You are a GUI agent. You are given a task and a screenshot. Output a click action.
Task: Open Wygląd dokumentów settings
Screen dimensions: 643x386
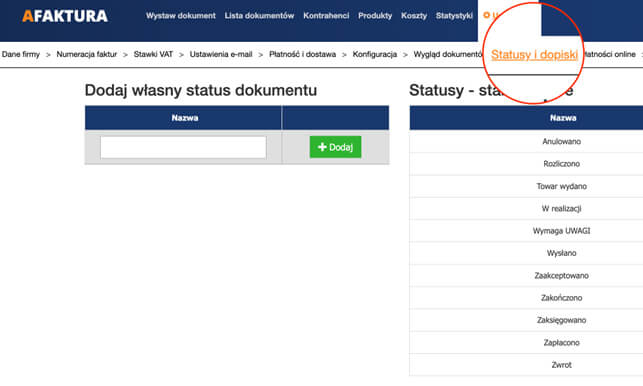[x=448, y=54]
